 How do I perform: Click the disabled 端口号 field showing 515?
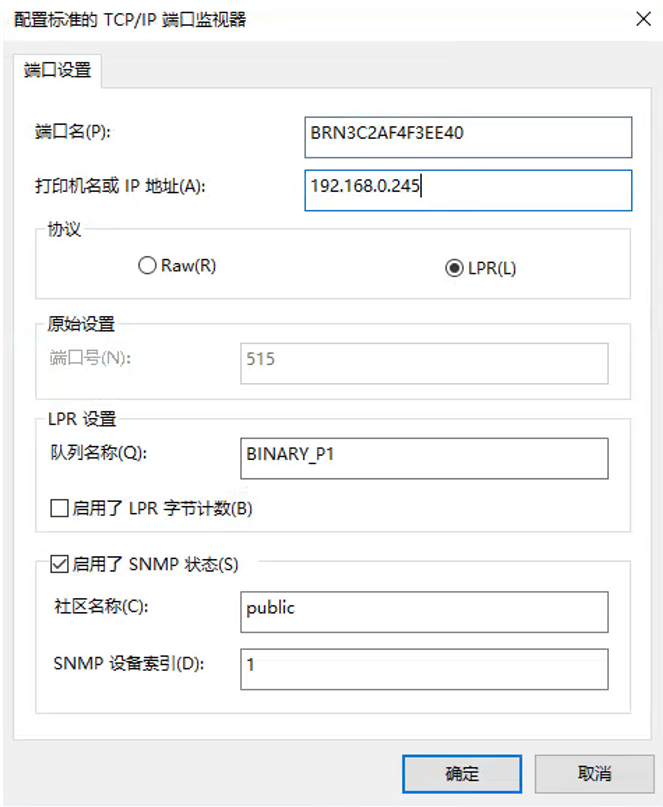[424, 363]
